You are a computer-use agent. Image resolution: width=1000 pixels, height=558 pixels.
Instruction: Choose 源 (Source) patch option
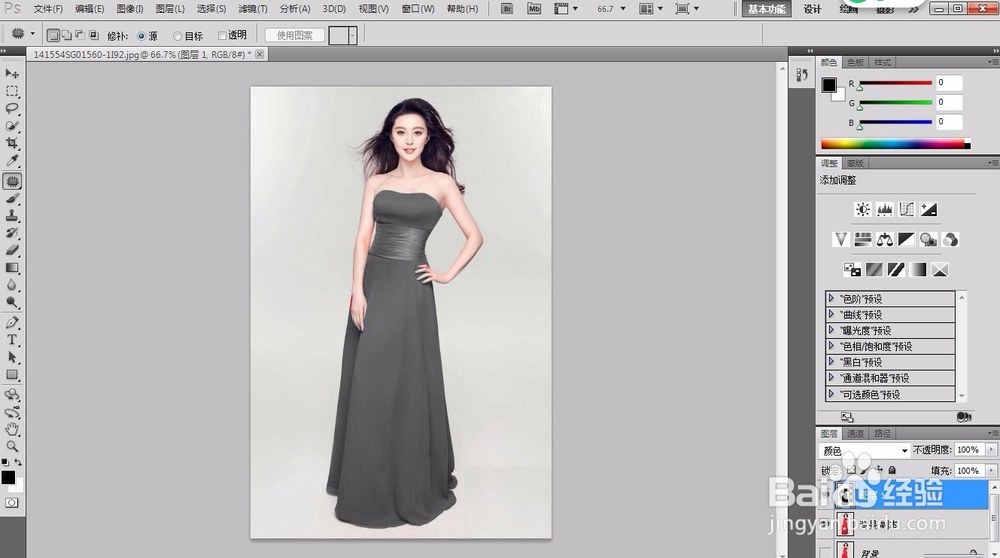tap(142, 36)
